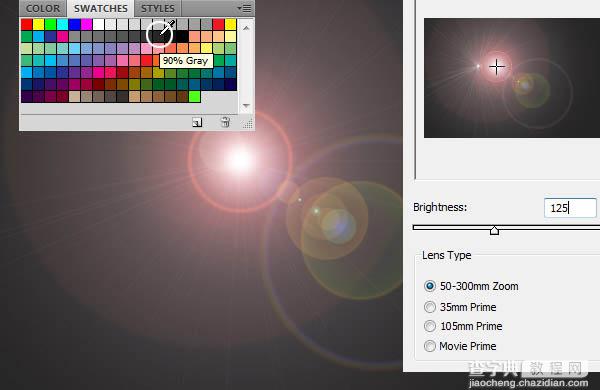600x390 pixels.
Task: Click the Brightness slider handle
Action: [x=494, y=230]
